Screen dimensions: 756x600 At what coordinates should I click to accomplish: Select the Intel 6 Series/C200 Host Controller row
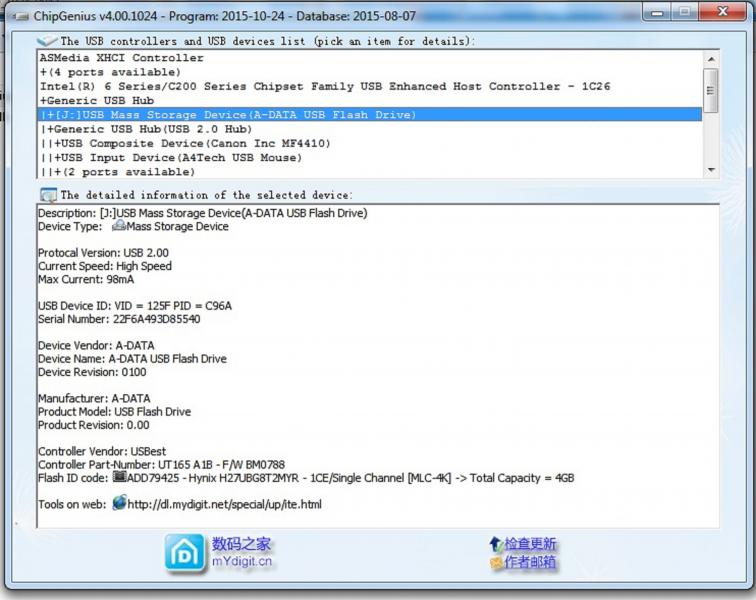coord(369,86)
